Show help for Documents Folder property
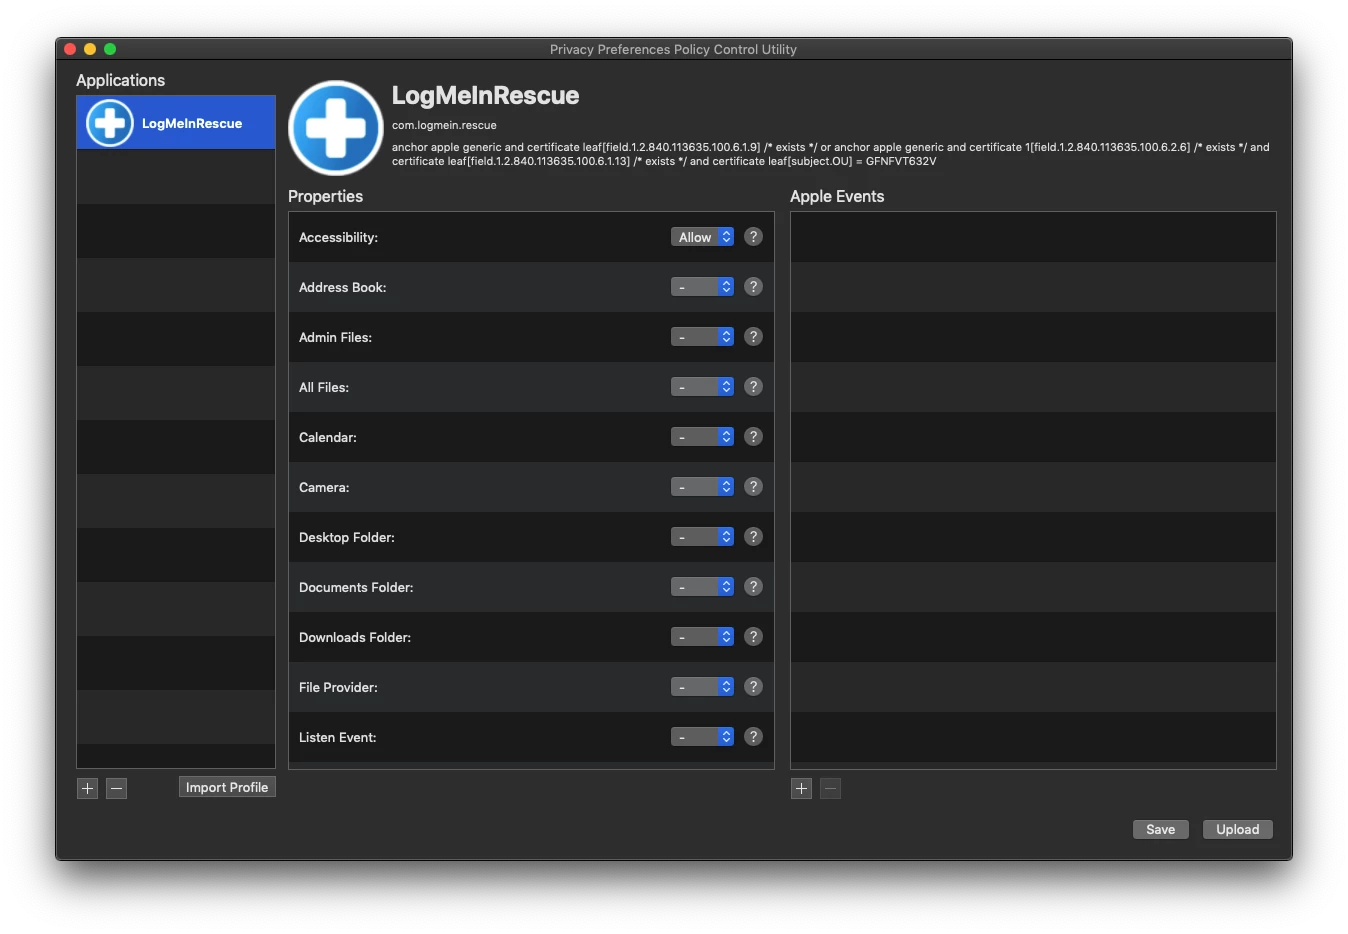 click(x=754, y=587)
